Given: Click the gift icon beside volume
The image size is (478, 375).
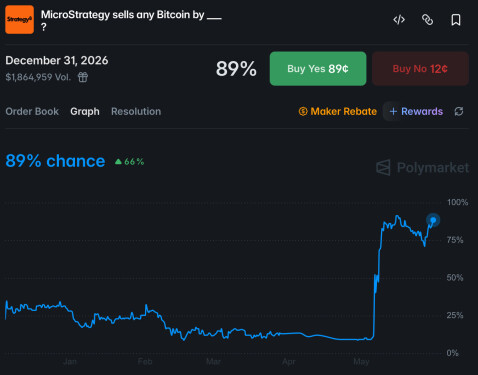Looking at the screenshot, I should click(83, 77).
